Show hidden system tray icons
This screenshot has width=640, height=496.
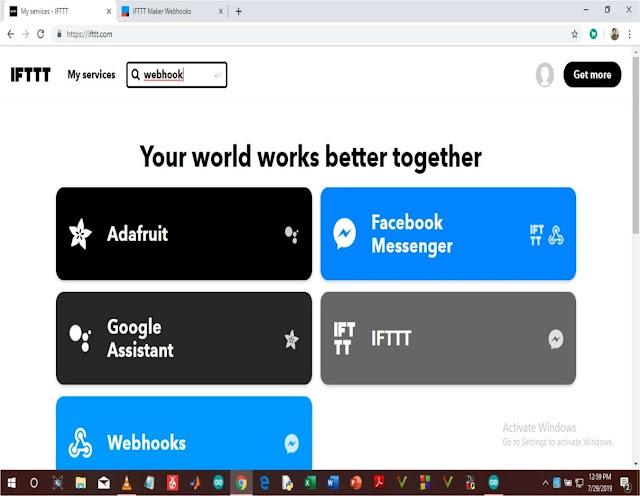point(545,483)
